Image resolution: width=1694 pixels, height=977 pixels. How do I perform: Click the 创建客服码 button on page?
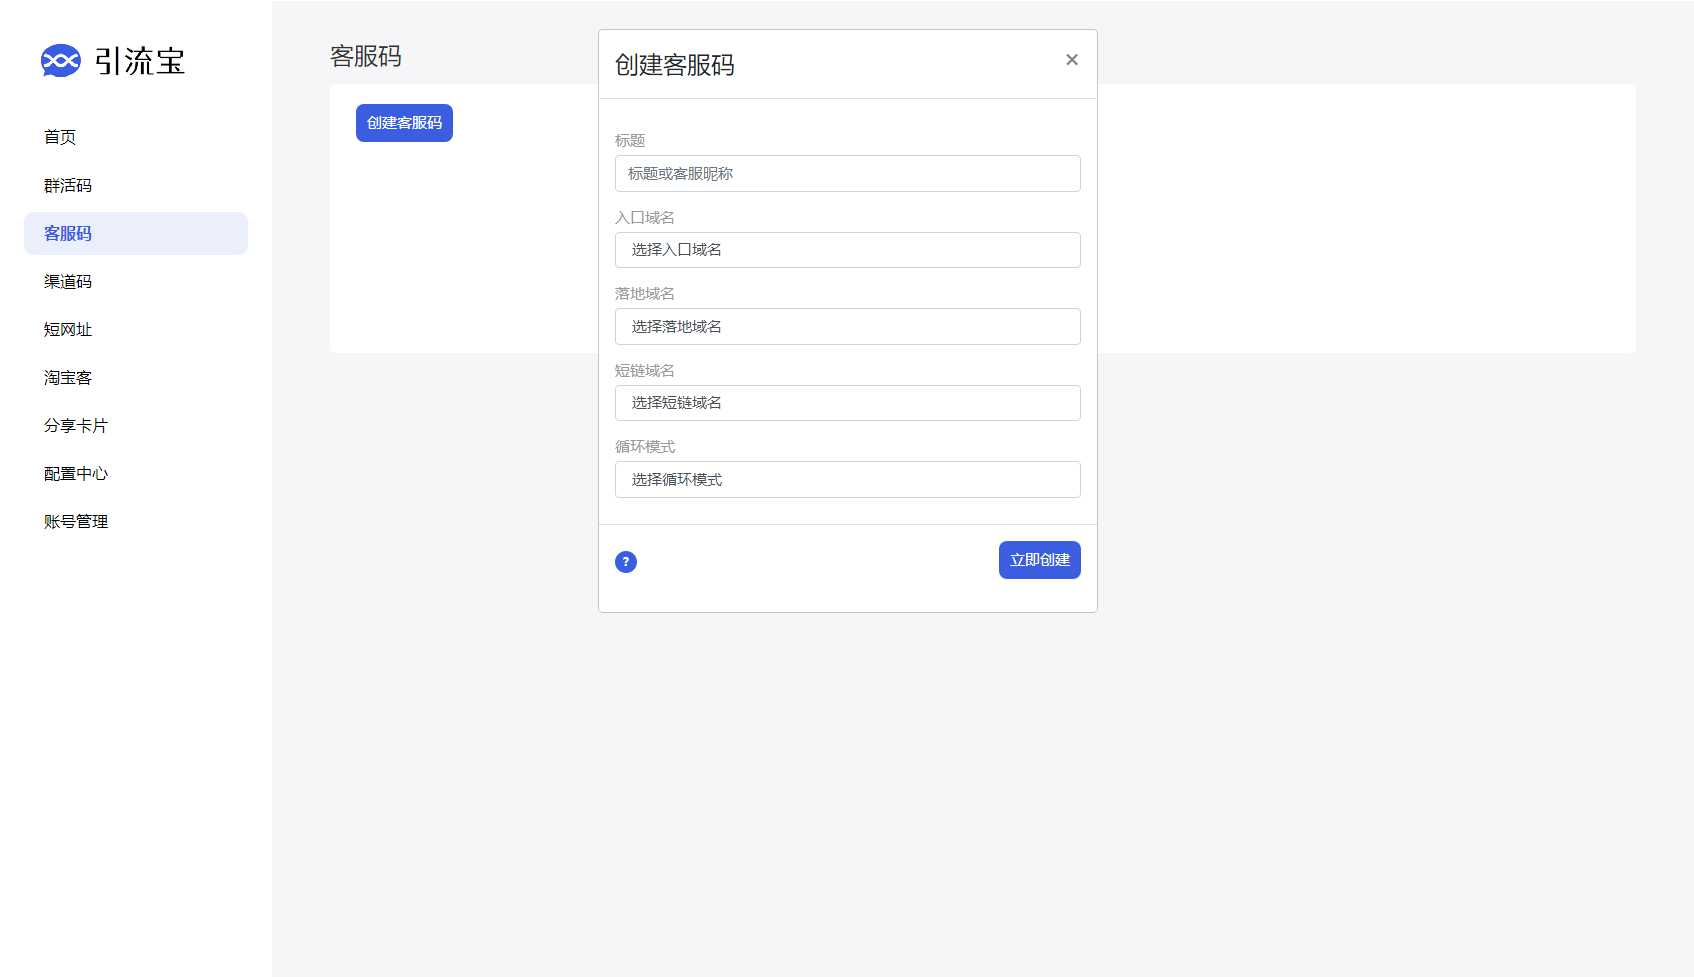(x=404, y=123)
